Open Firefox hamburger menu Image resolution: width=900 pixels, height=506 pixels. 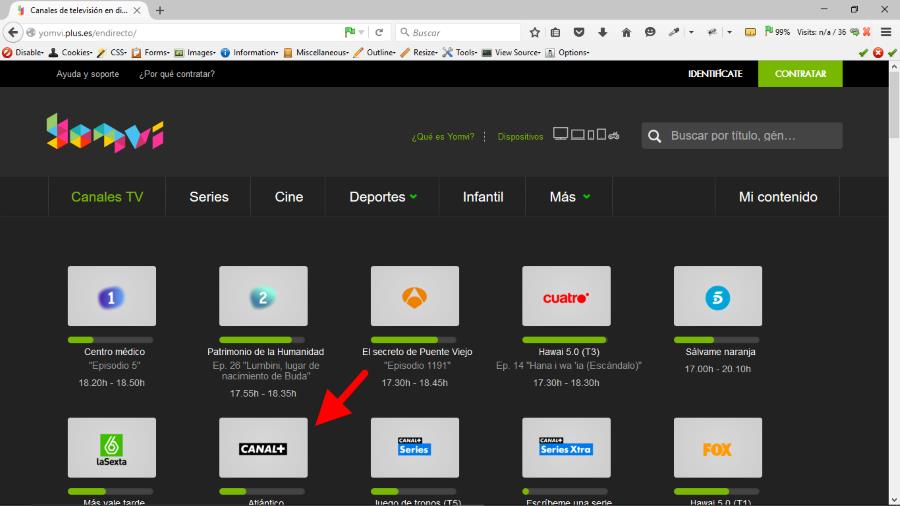(x=886, y=32)
